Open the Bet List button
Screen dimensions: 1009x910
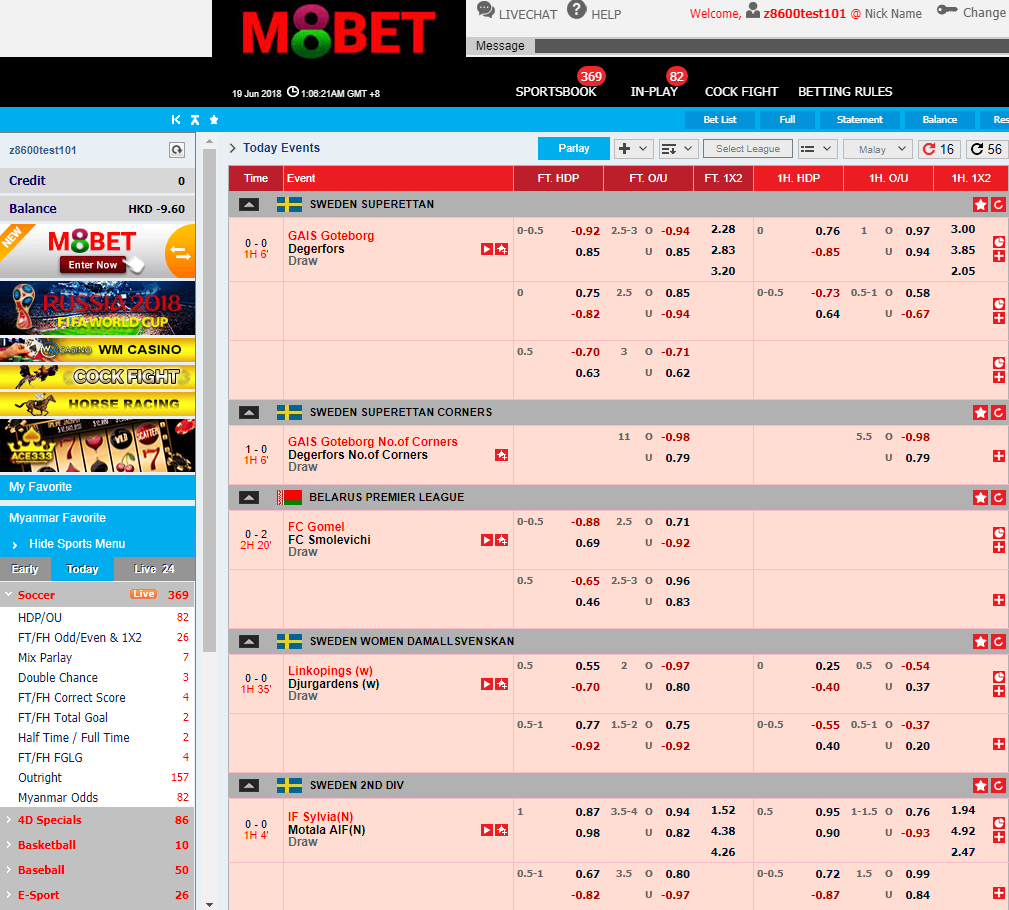(x=719, y=120)
